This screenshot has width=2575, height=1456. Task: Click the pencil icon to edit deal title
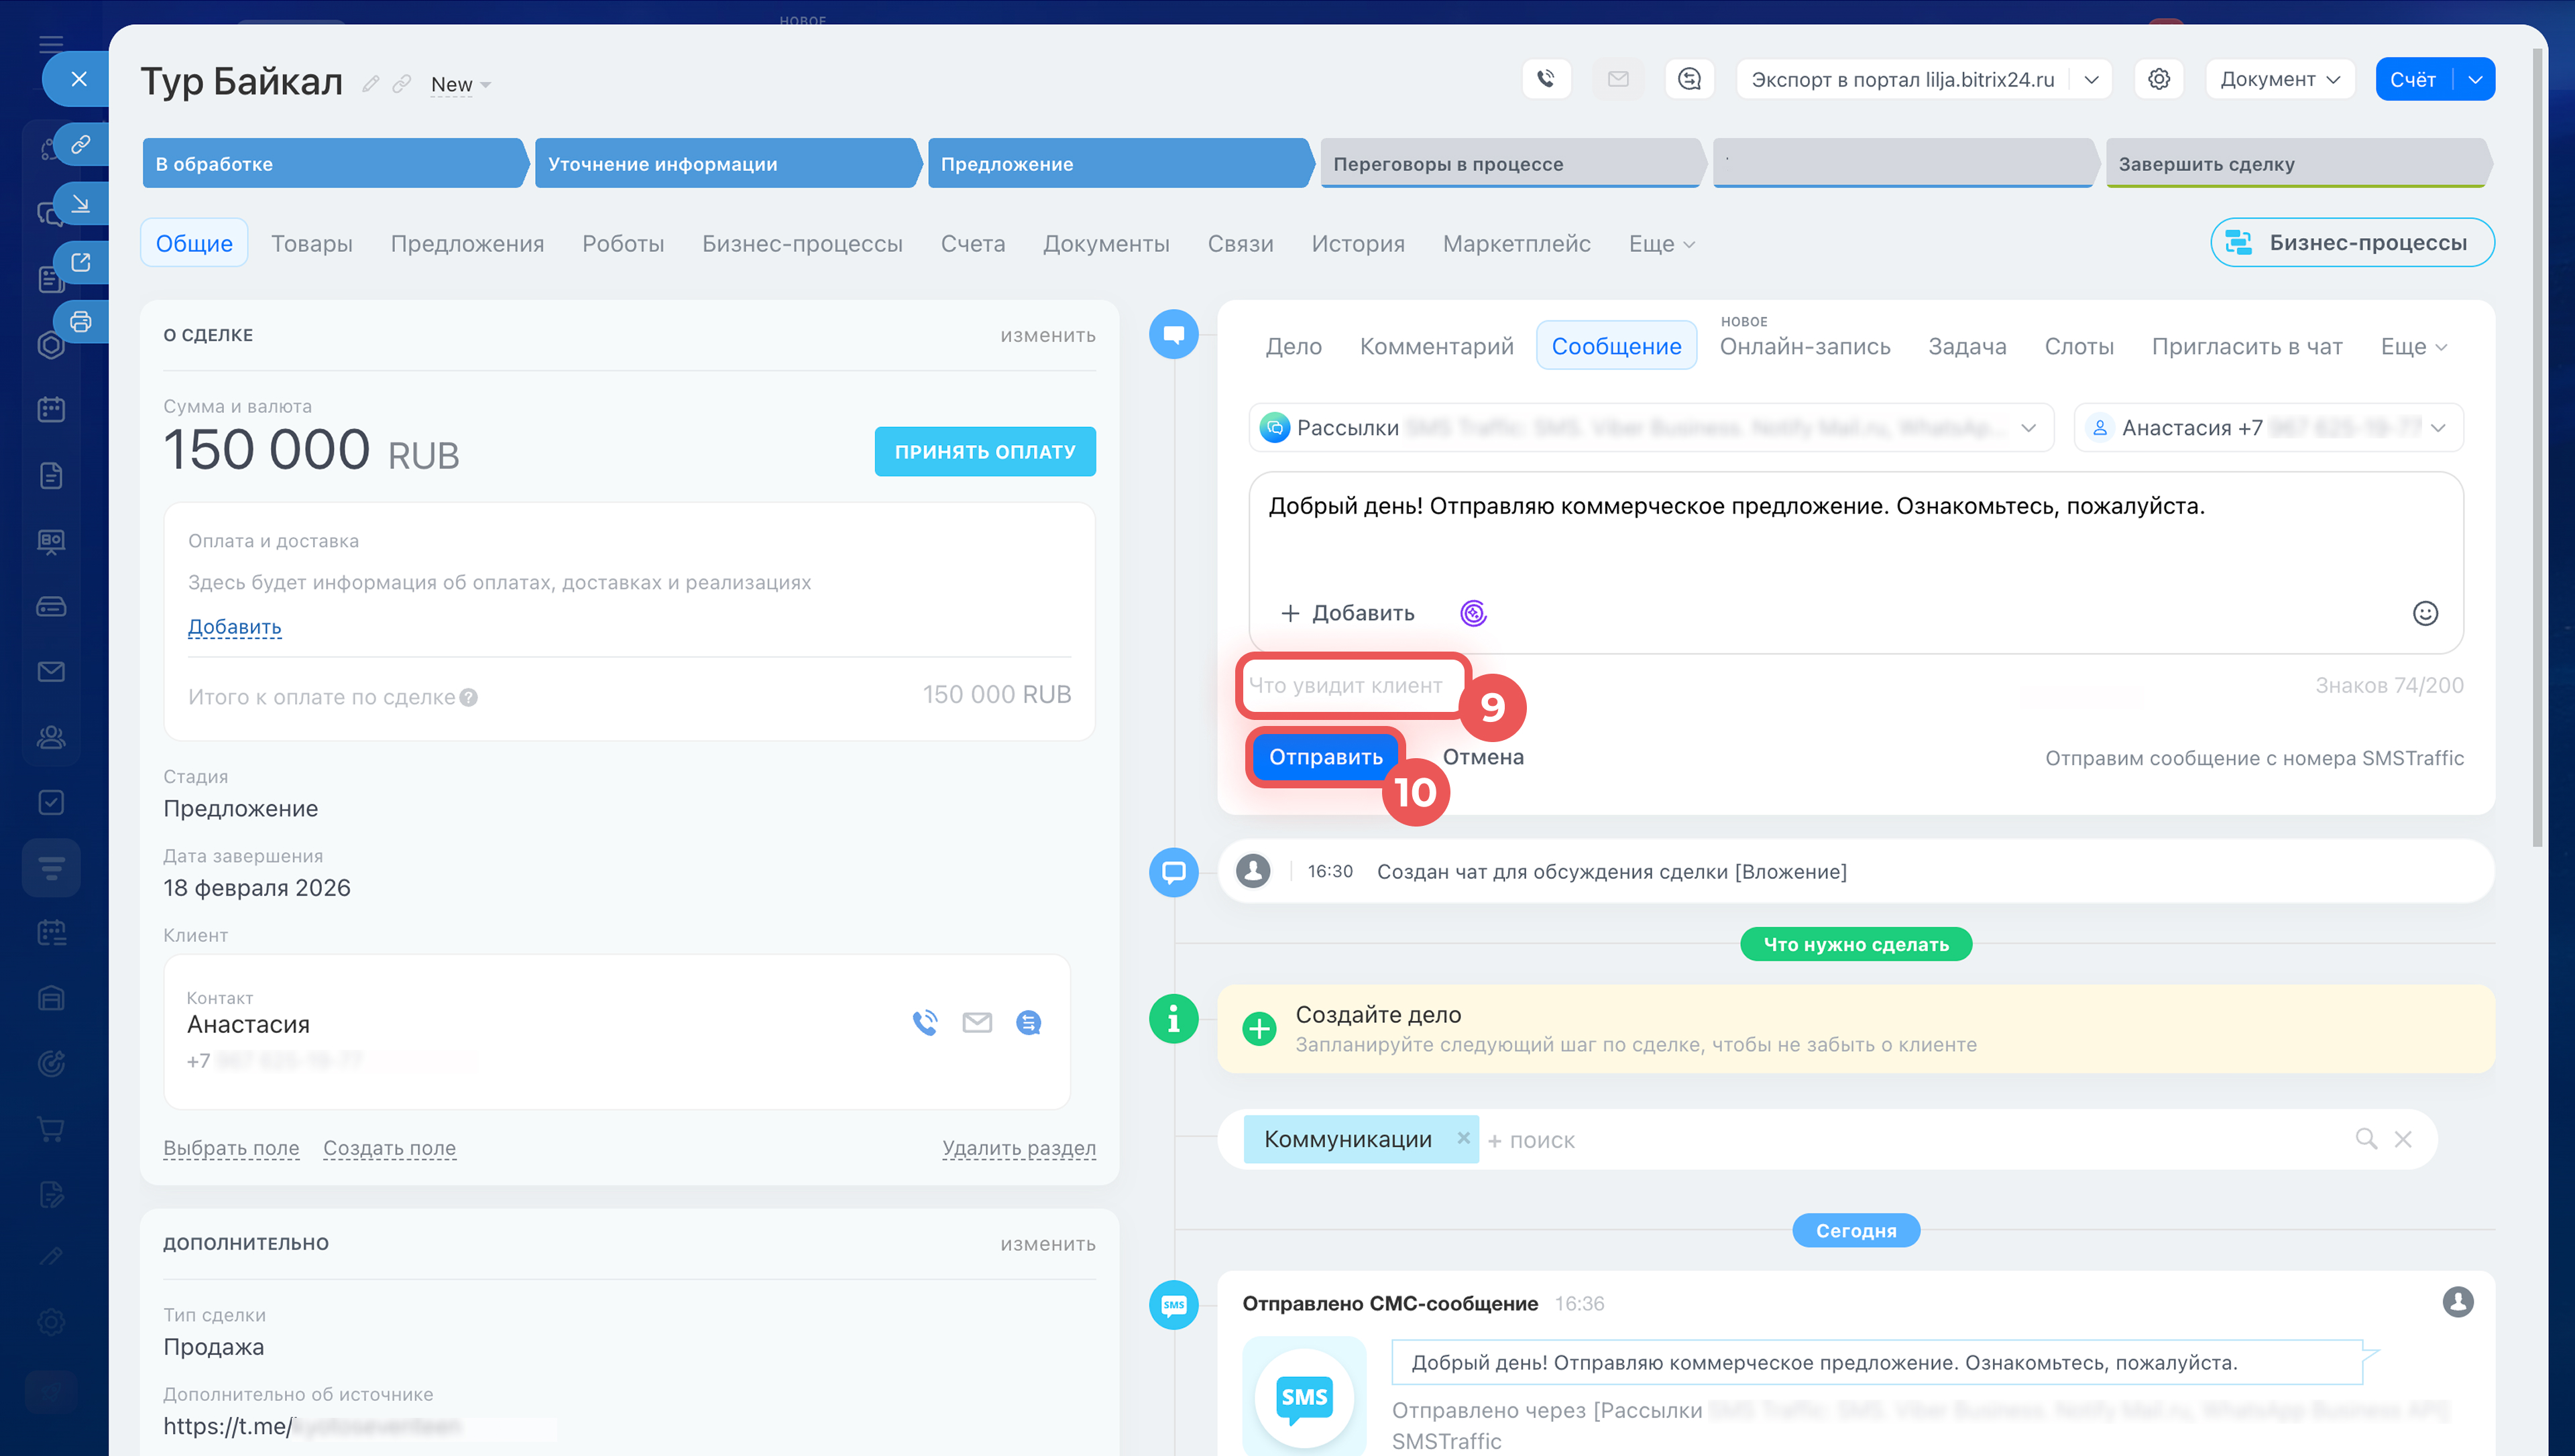click(370, 84)
